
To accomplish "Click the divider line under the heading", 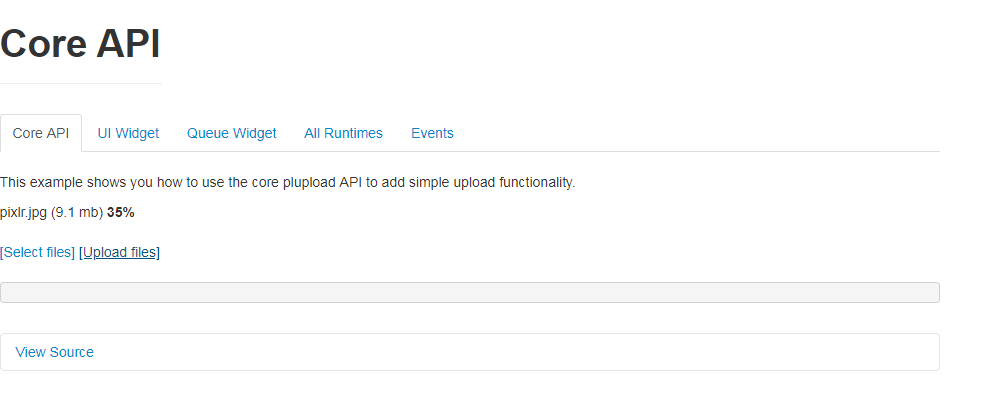I will [x=81, y=83].
